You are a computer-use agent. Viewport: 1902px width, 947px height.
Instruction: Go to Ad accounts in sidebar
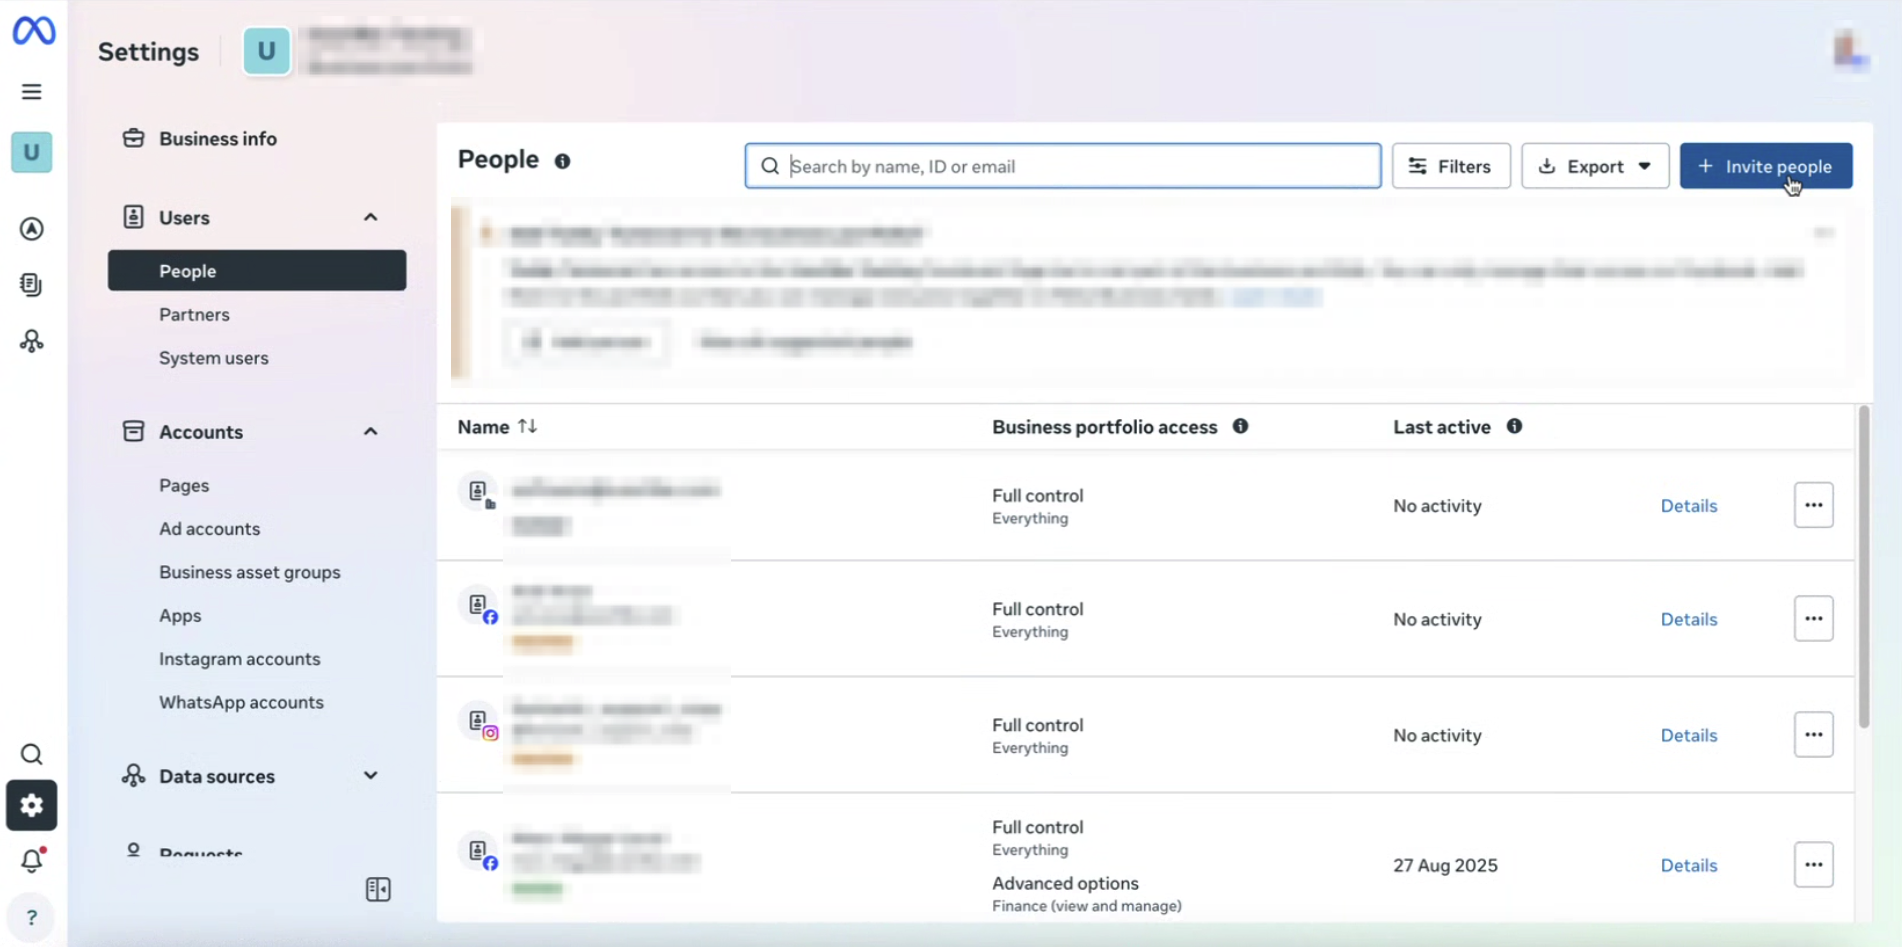(209, 529)
